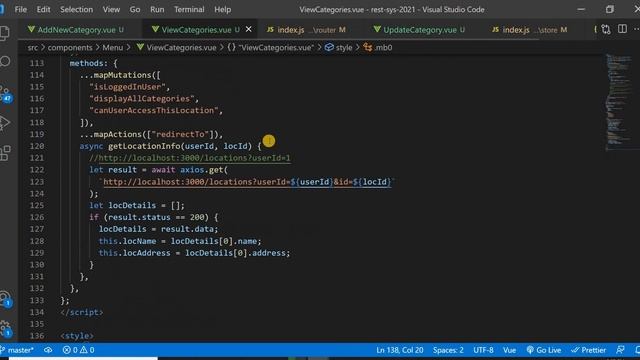The width and height of the screenshot is (640, 360).
Task: Open the View menu
Action: pyautogui.click(x=111, y=9)
